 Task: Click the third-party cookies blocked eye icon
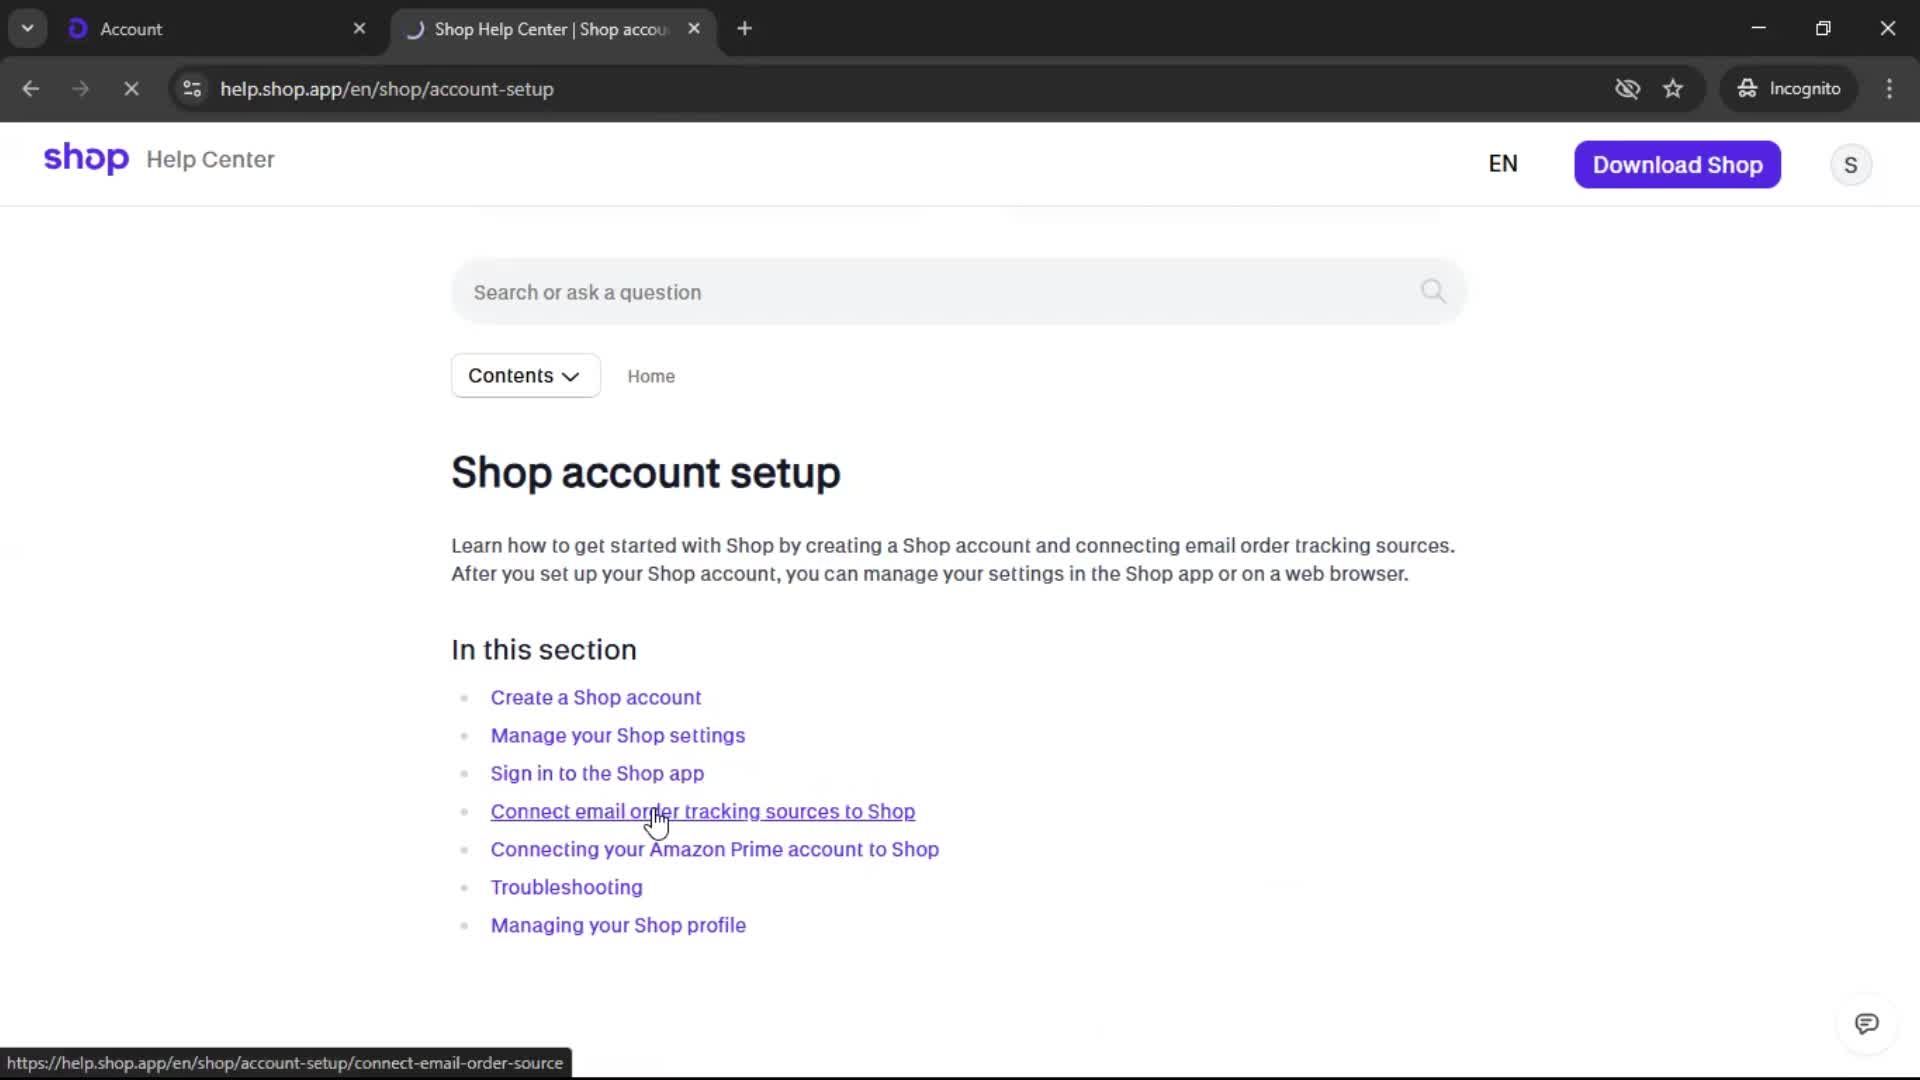[x=1627, y=89]
